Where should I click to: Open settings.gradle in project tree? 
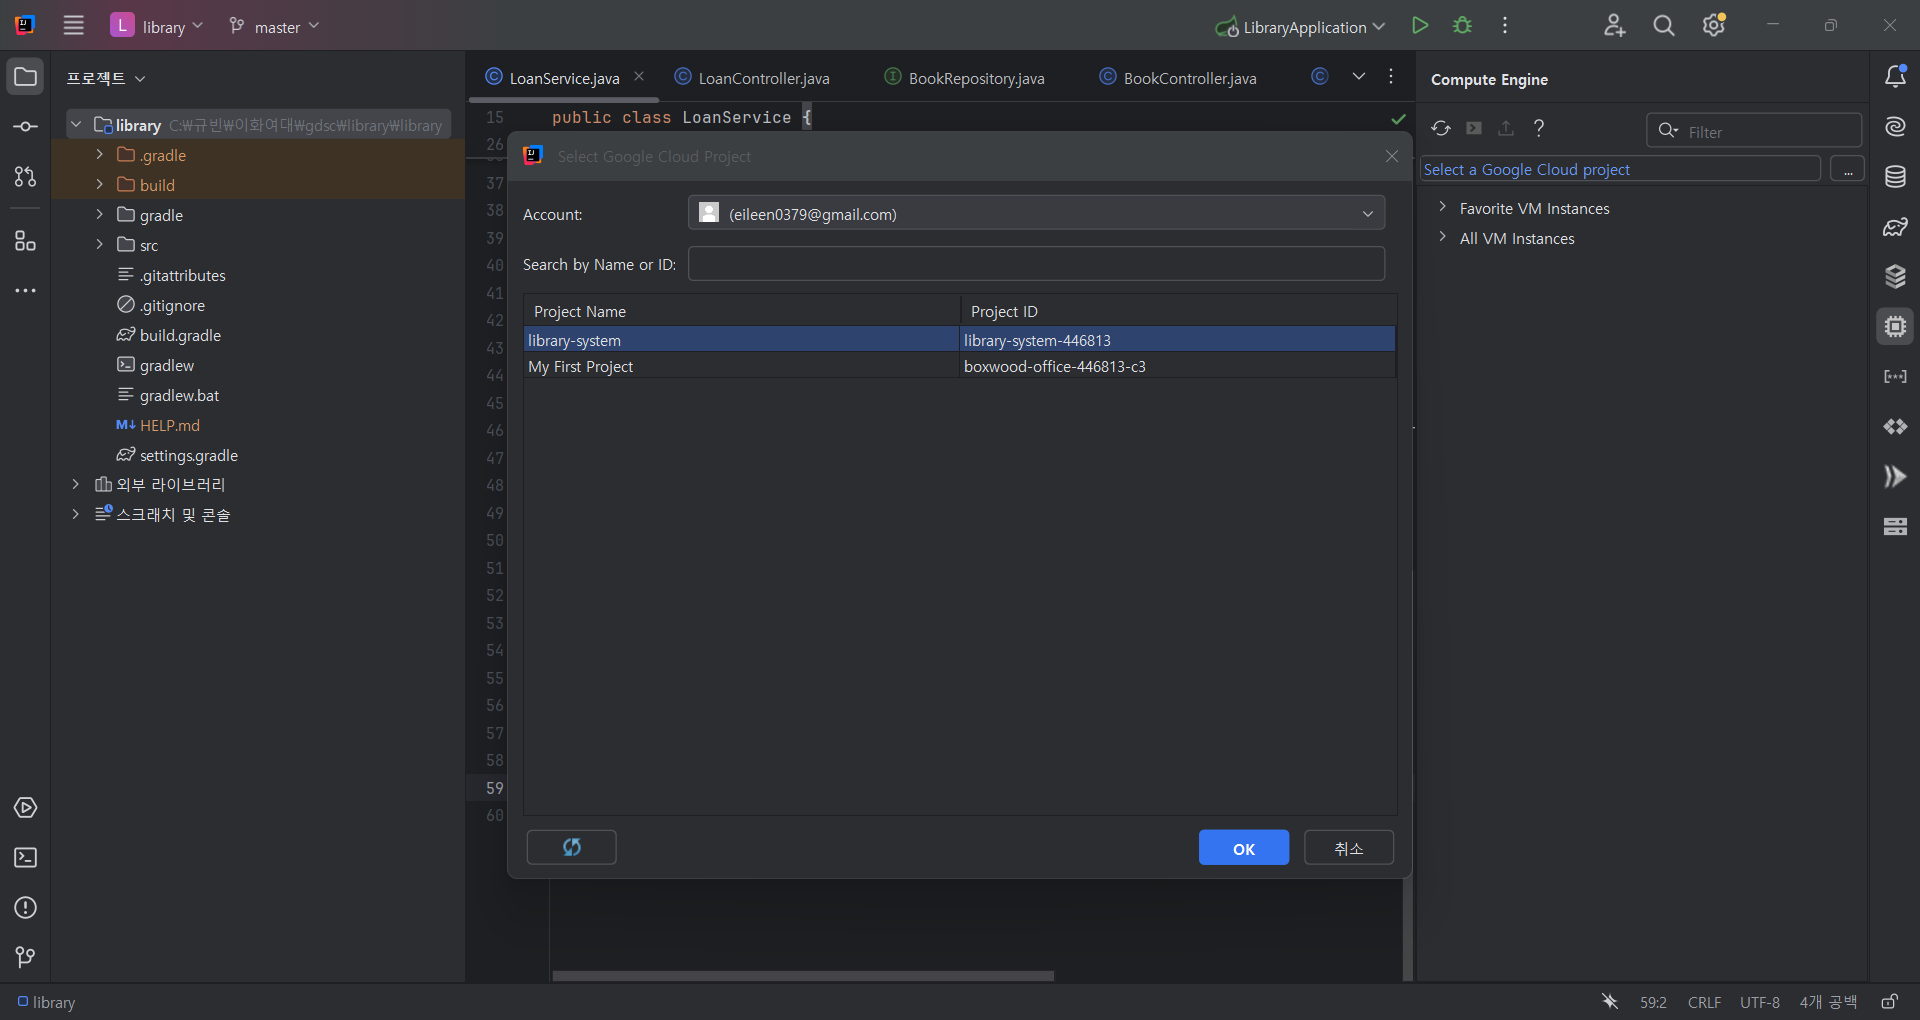coord(188,455)
